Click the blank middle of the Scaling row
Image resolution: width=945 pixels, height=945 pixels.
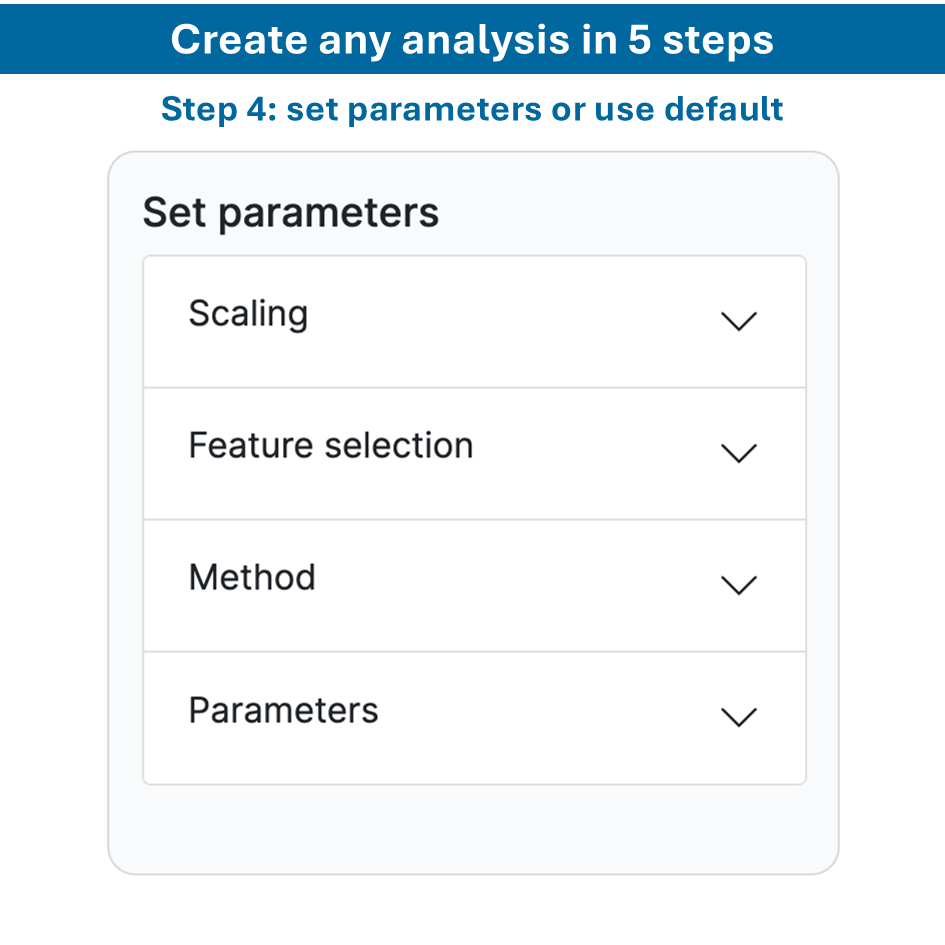[x=500, y=321]
